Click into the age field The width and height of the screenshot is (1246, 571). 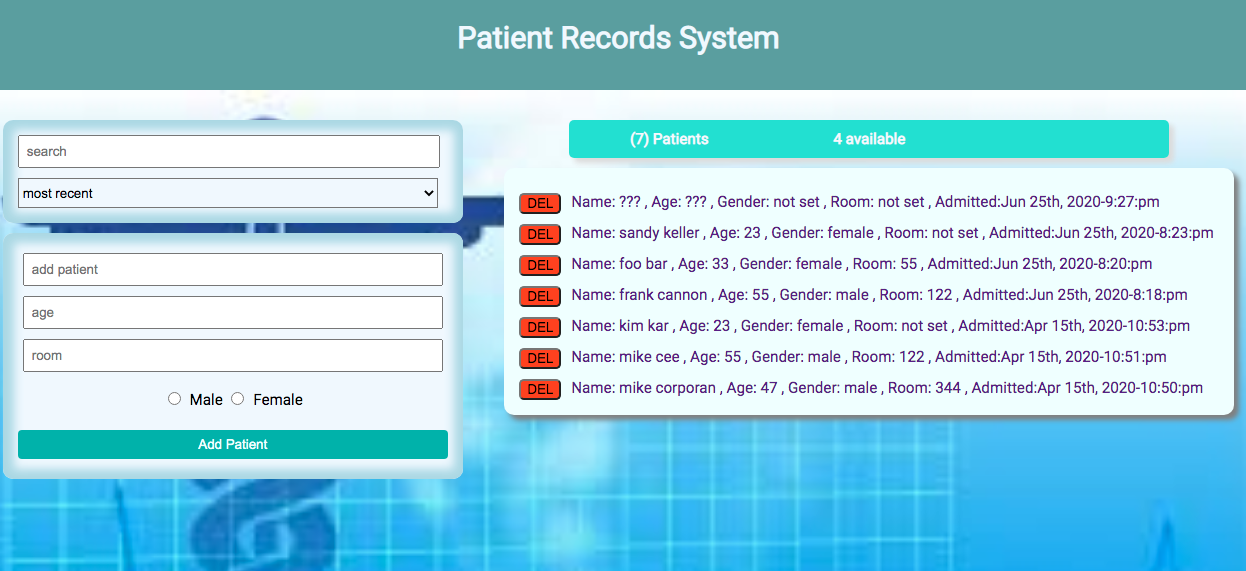[233, 312]
